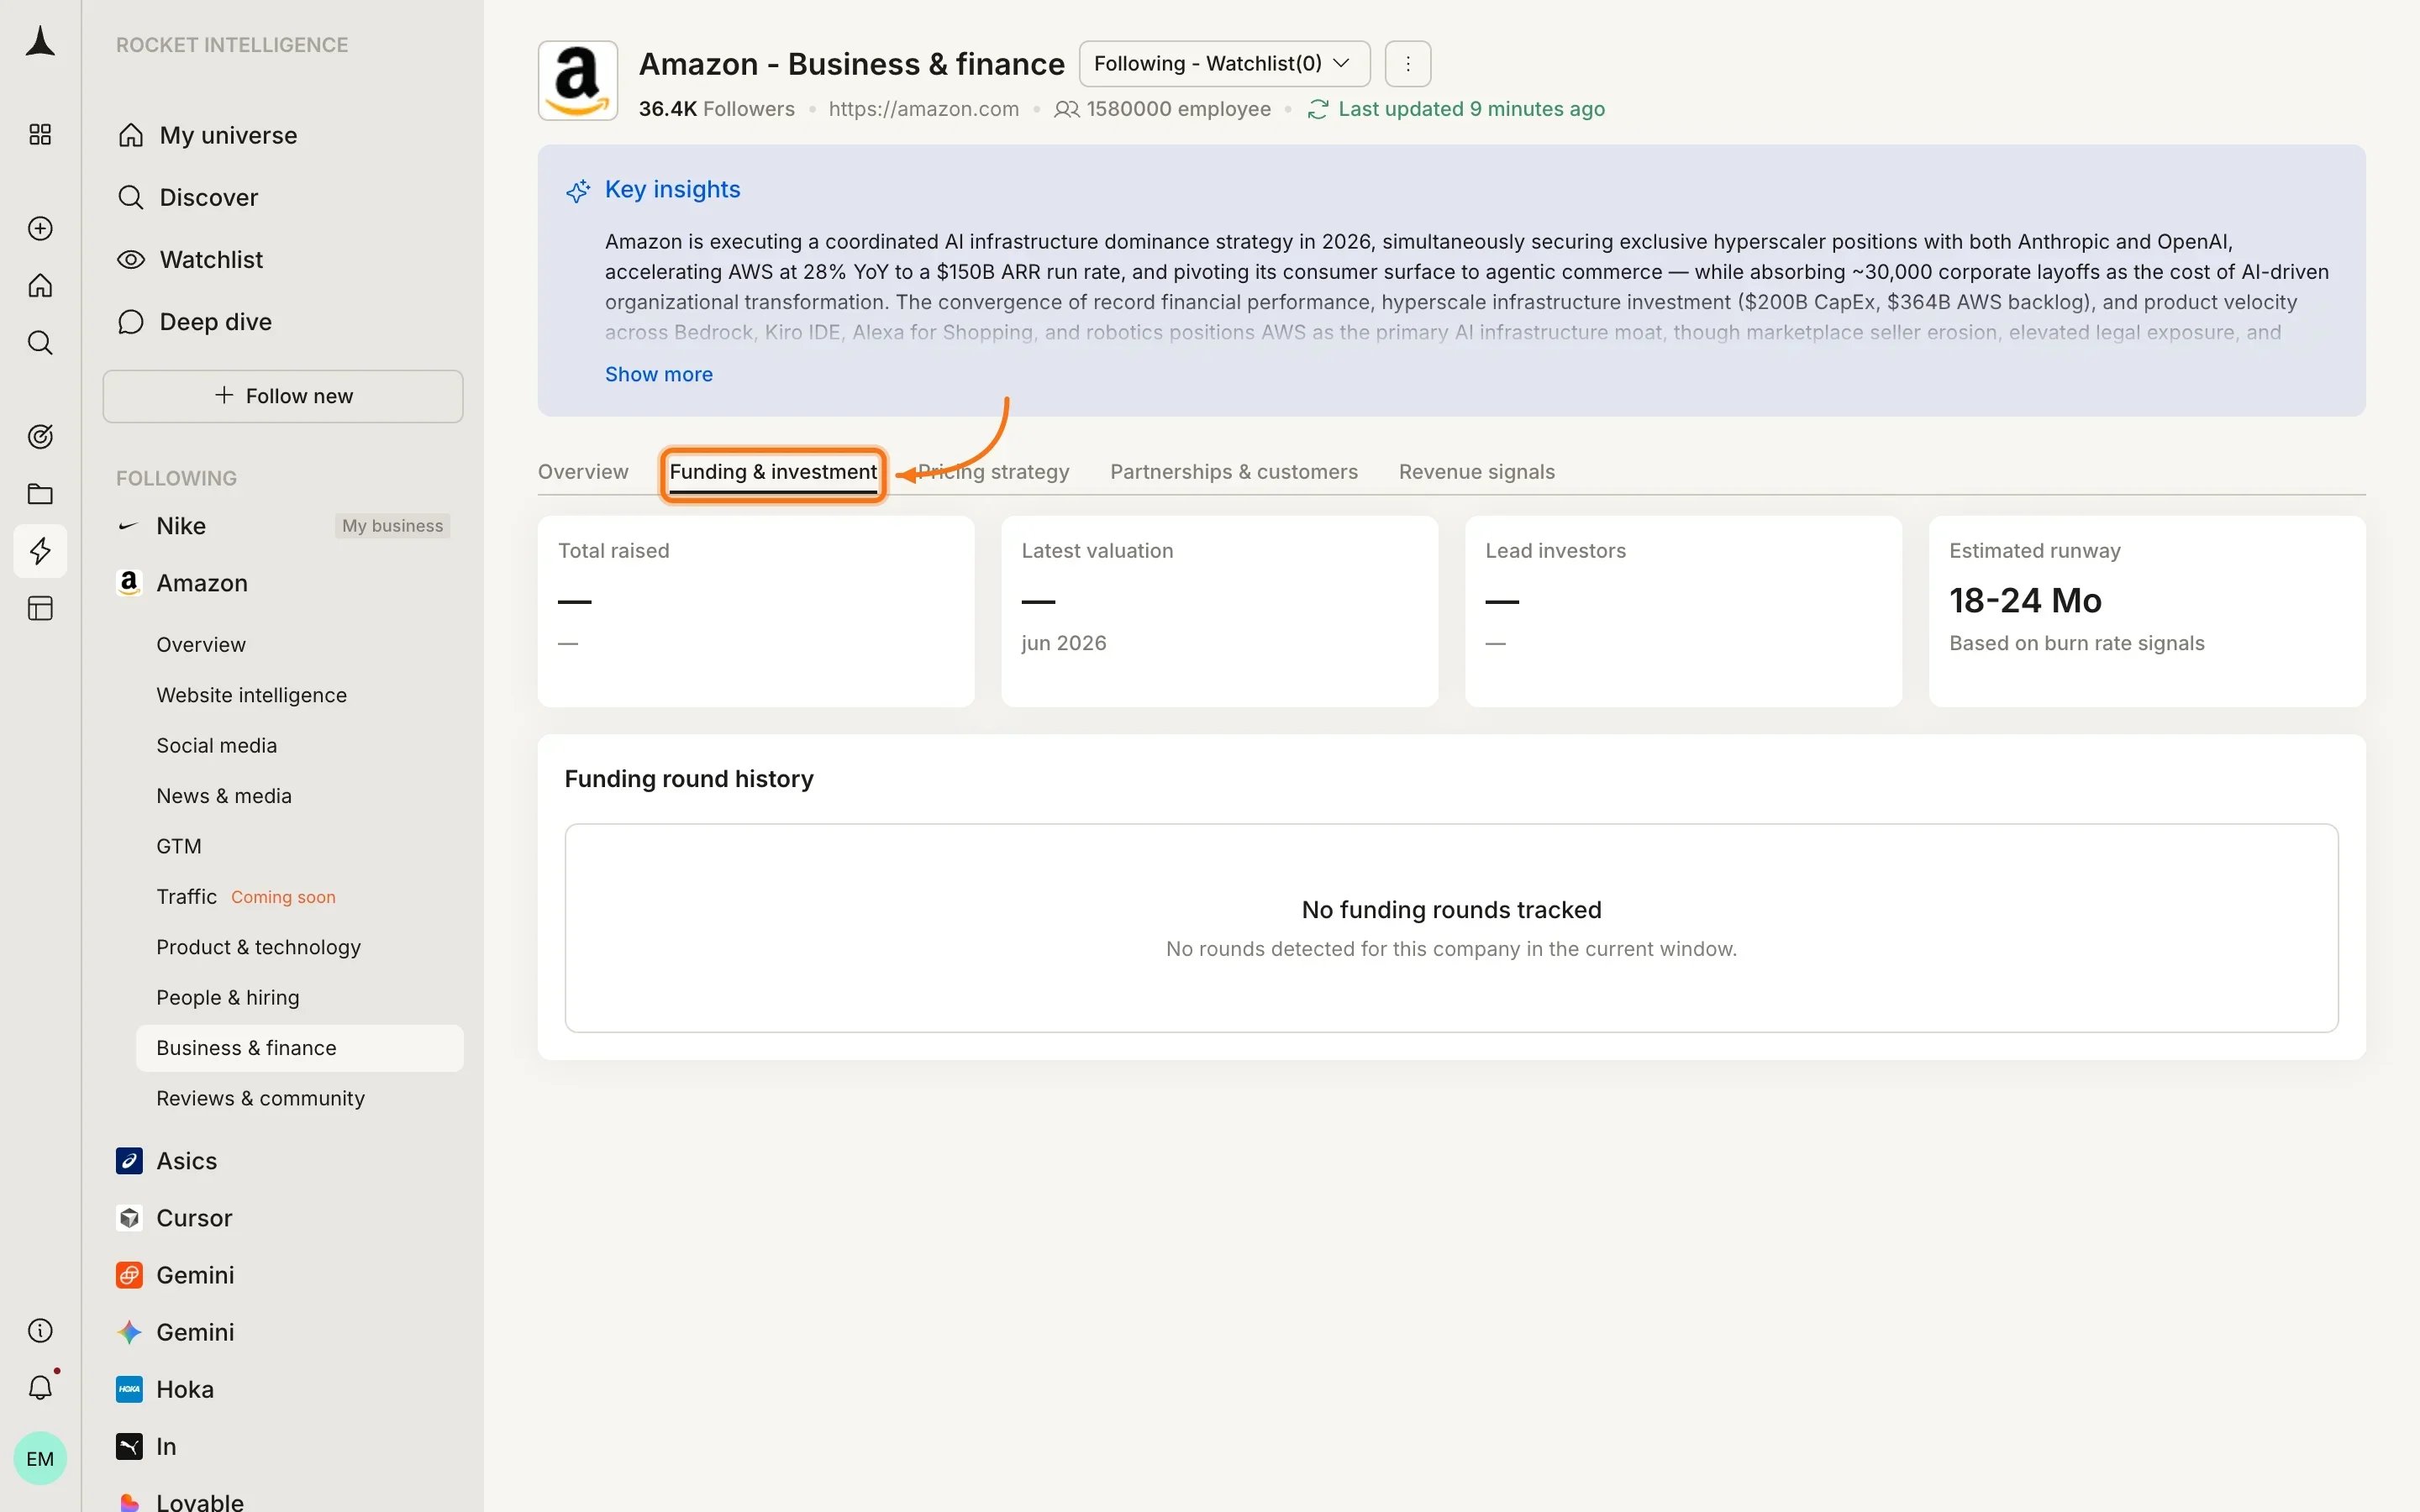This screenshot has height=1512, width=2420.
Task: Click the Total raised card
Action: coord(756,611)
